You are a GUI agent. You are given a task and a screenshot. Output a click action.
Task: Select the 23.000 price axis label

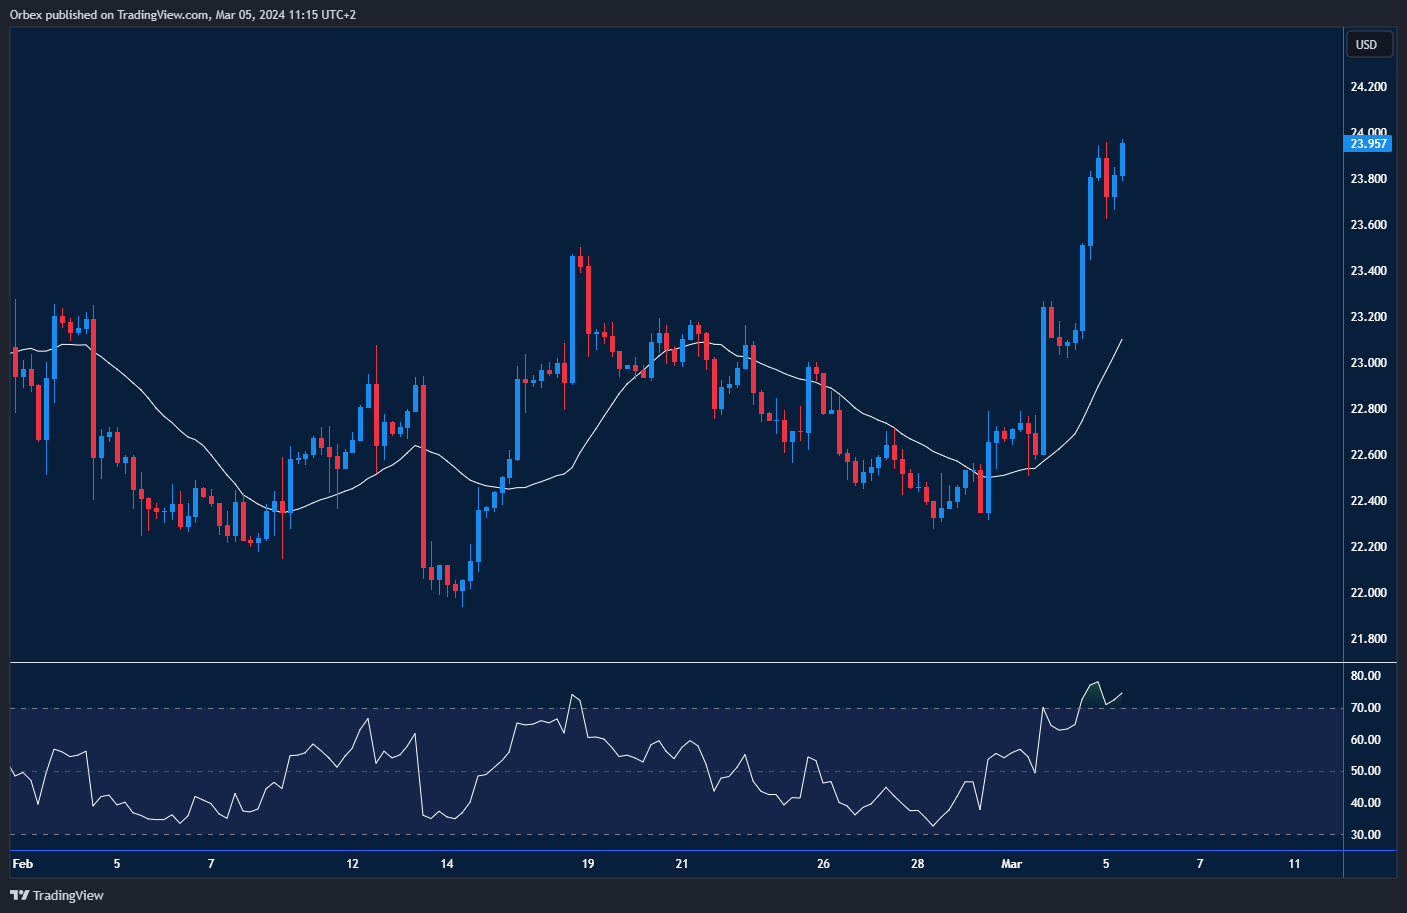(1368, 363)
